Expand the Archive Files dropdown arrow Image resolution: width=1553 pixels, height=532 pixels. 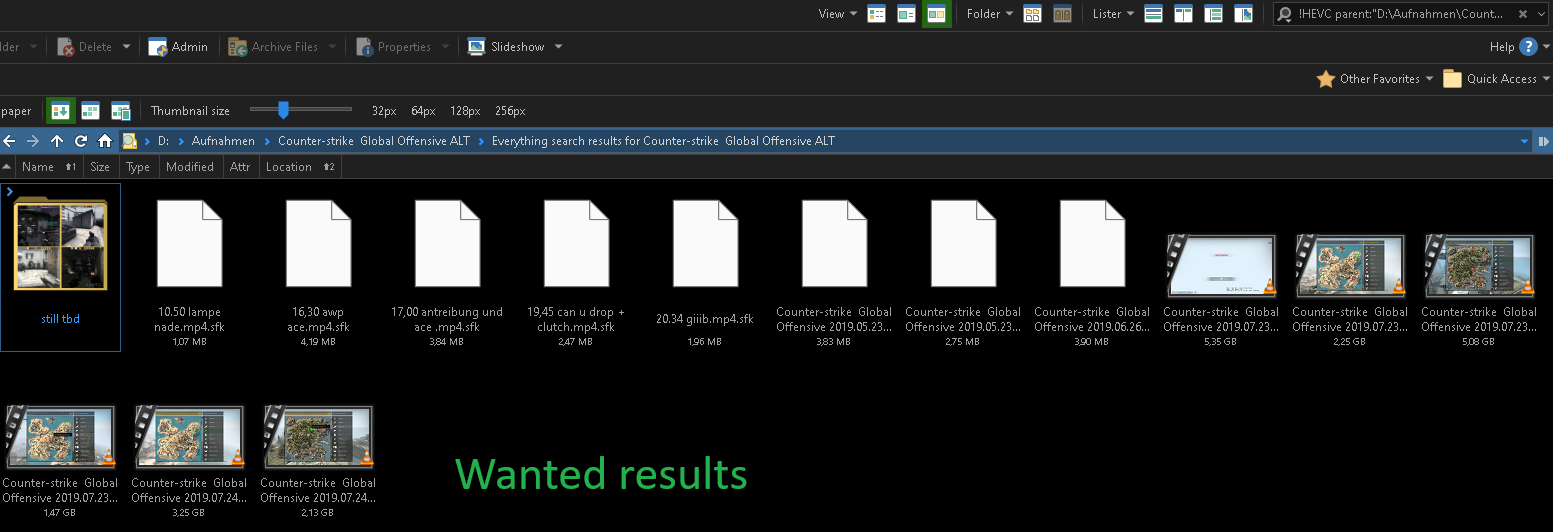tap(333, 47)
